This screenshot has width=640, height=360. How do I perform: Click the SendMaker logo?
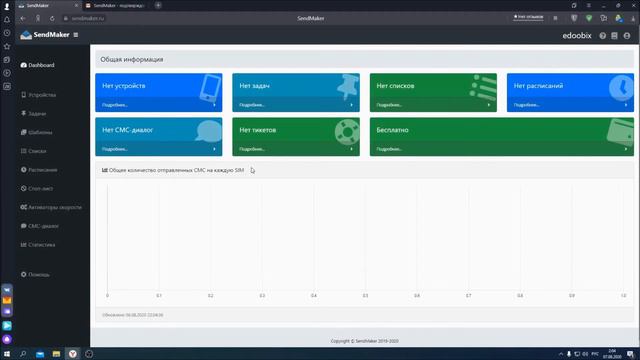45,35
